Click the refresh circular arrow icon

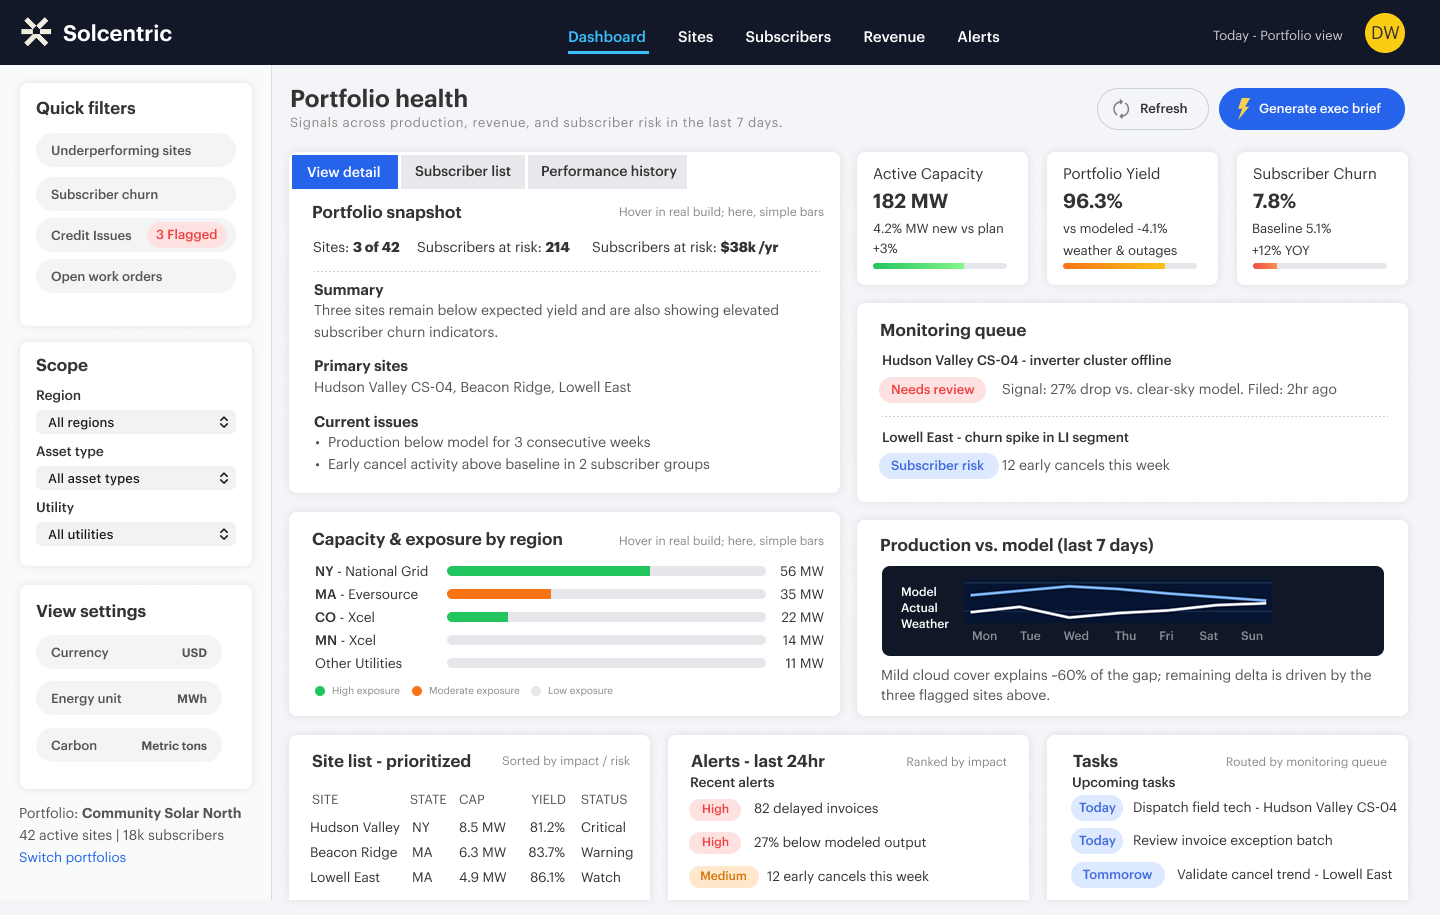point(1121,109)
